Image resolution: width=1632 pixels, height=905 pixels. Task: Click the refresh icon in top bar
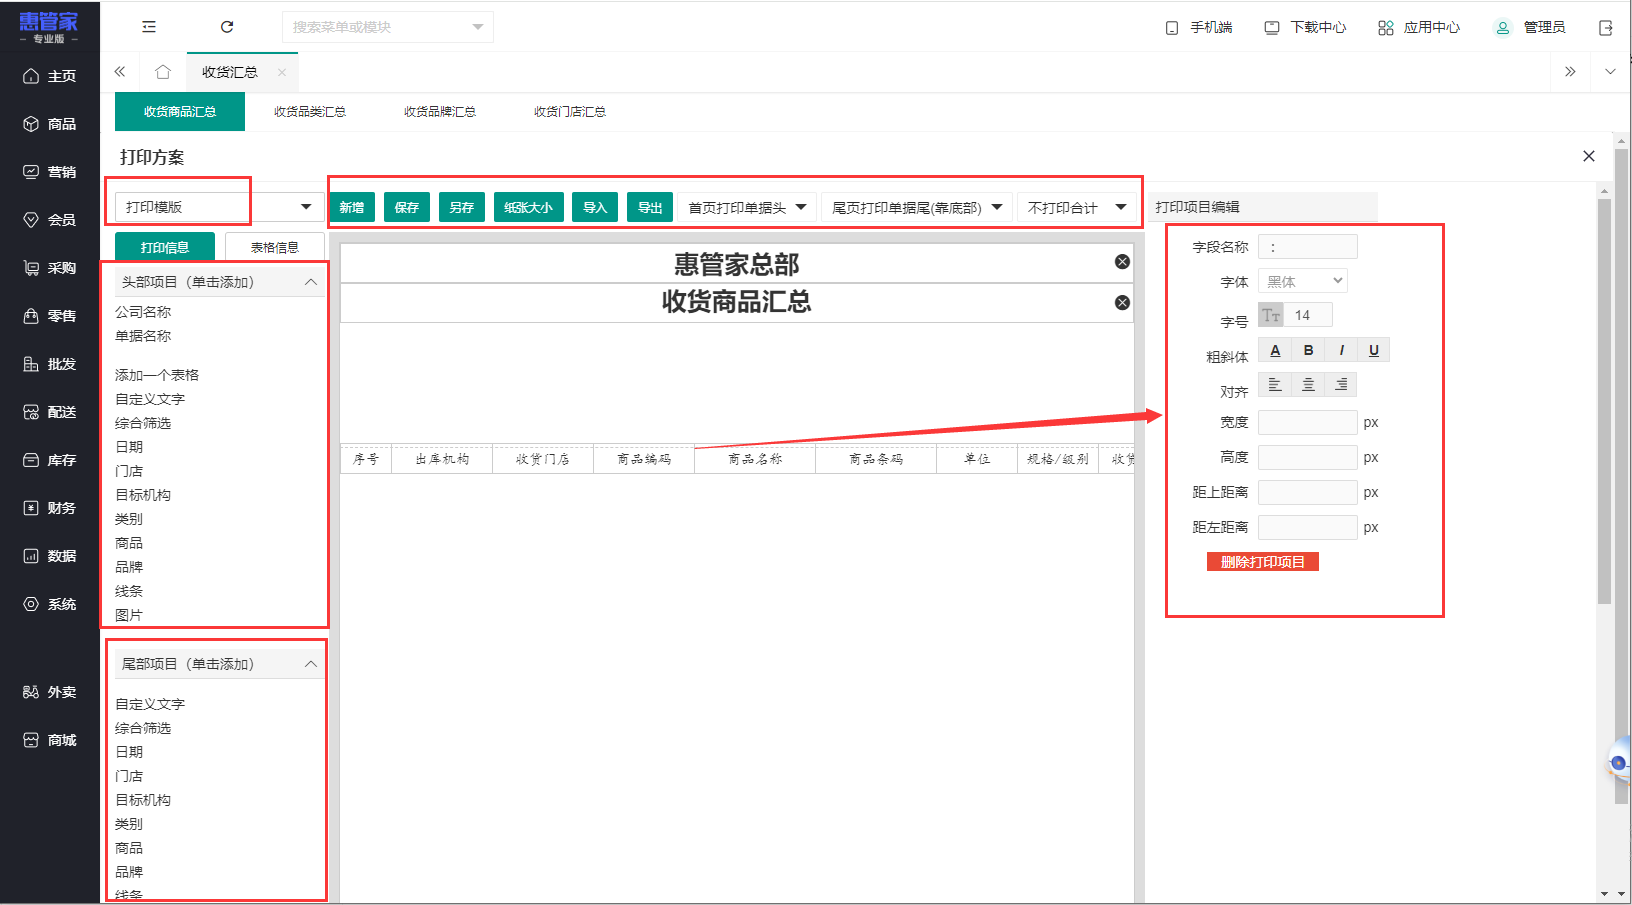tap(227, 27)
